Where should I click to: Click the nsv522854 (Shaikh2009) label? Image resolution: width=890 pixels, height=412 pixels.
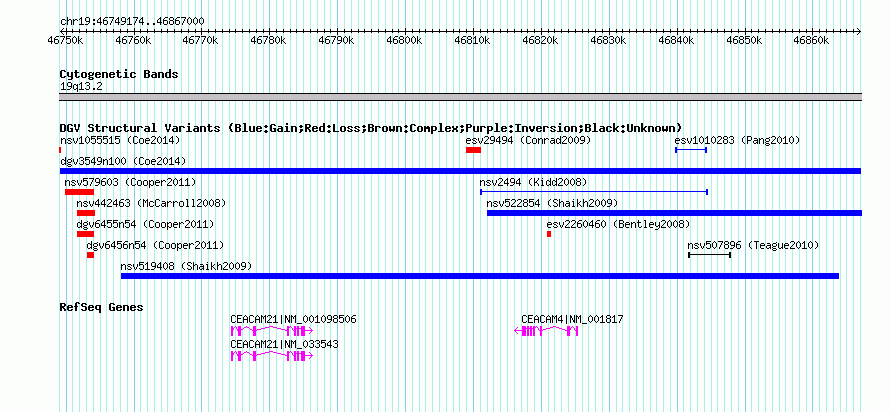point(552,203)
